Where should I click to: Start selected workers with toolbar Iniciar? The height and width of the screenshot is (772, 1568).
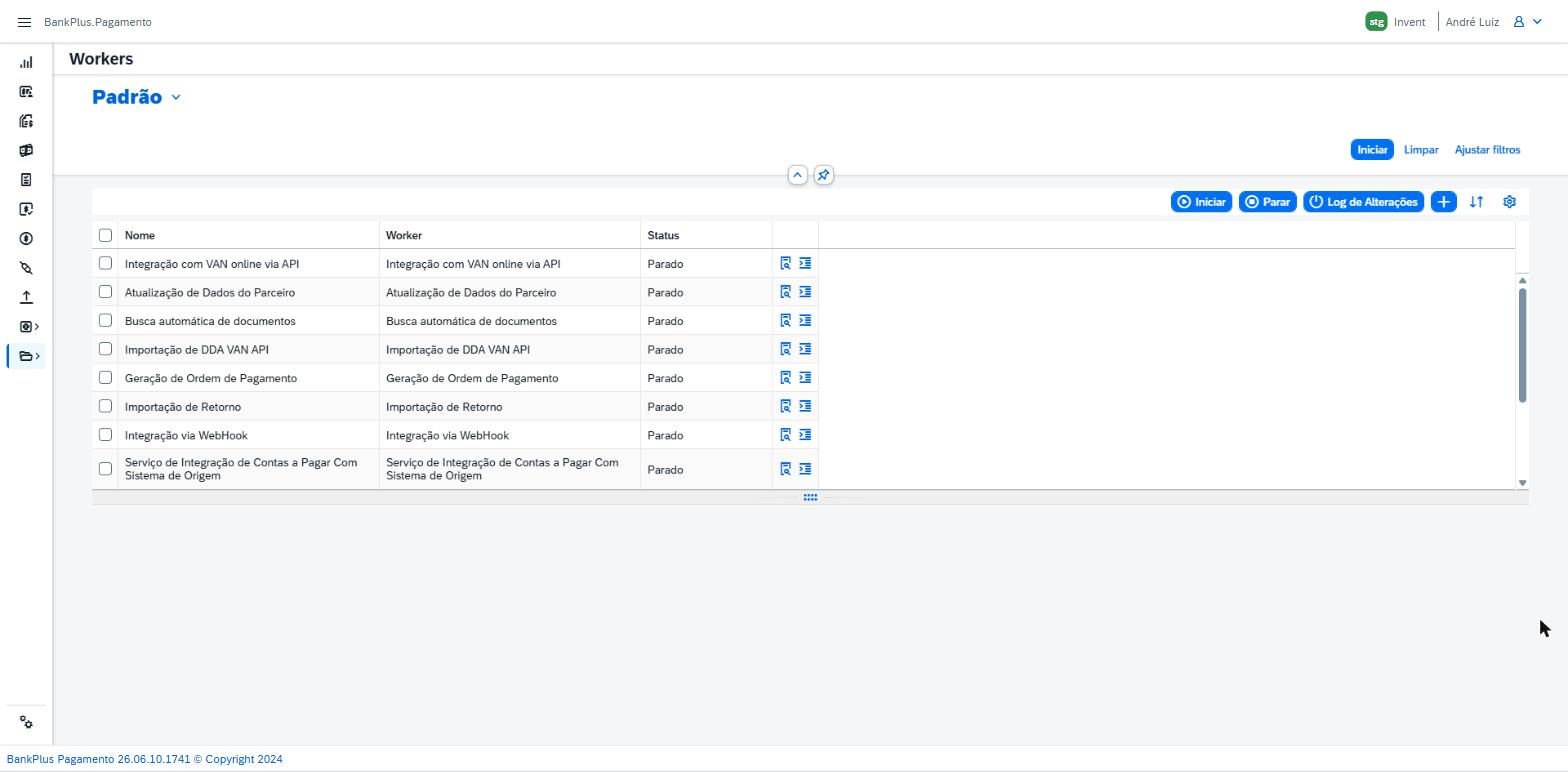(x=1201, y=202)
